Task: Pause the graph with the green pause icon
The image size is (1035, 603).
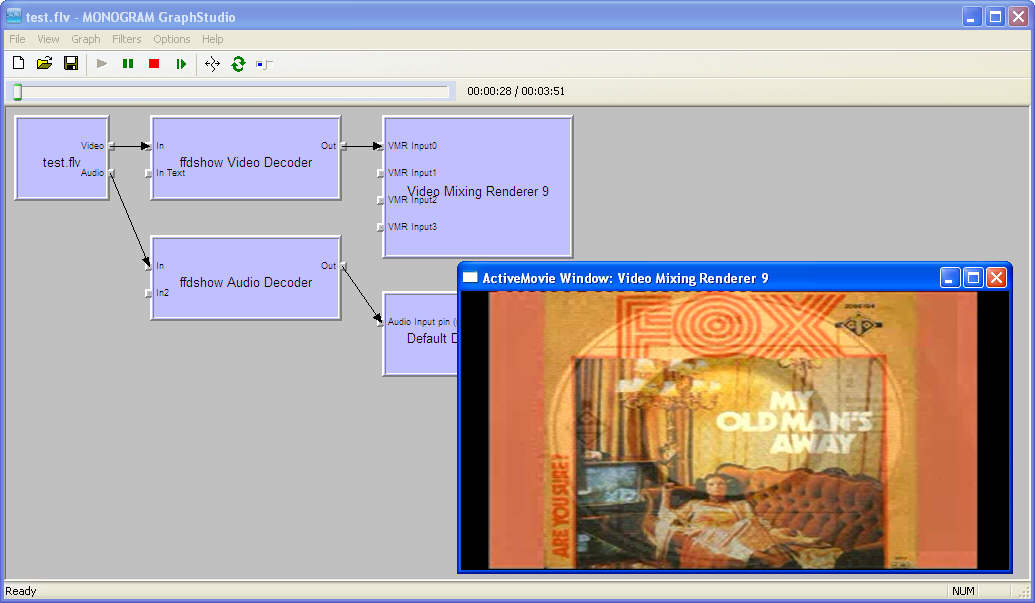Action: [x=128, y=63]
